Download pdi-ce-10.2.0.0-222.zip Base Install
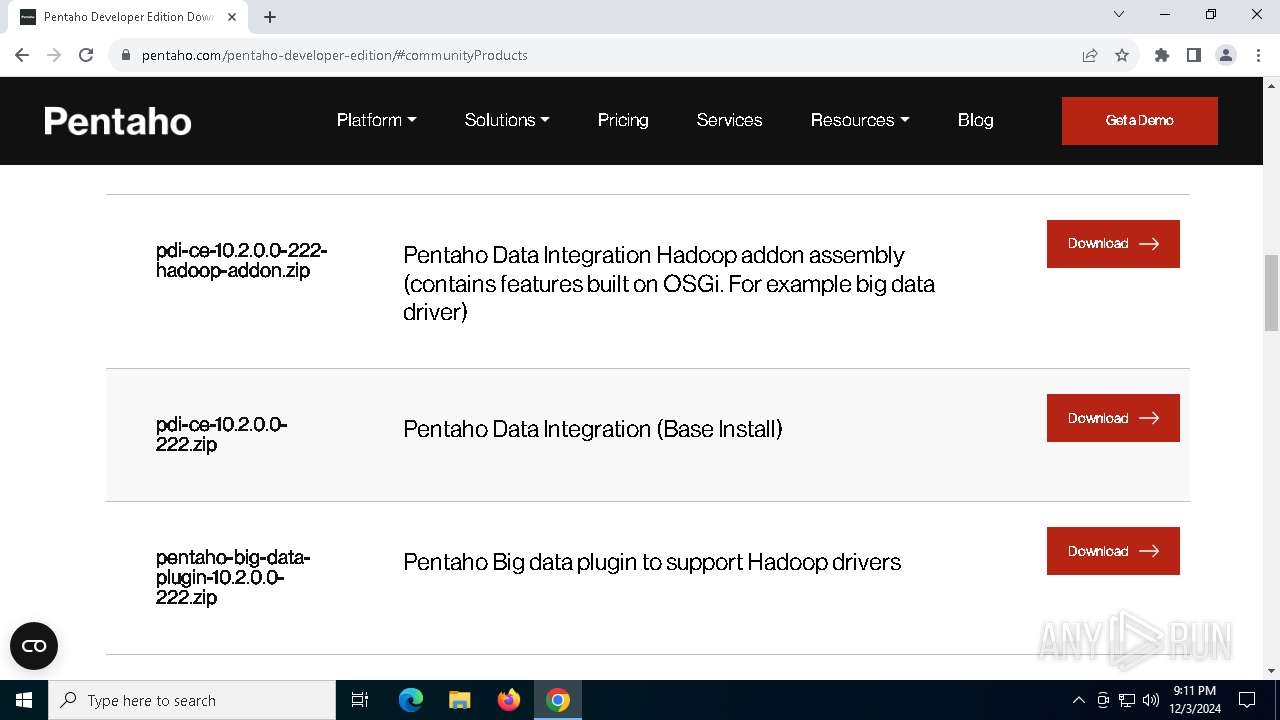Viewport: 1280px width, 720px height. (1113, 418)
